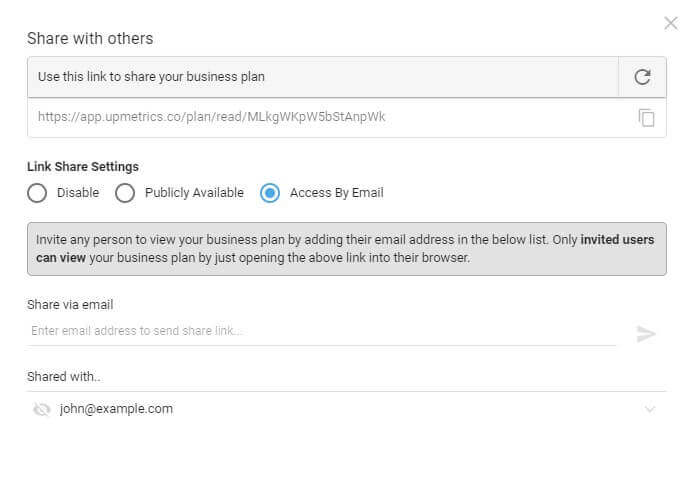This screenshot has width=695, height=495.
Task: Click the Share with others title
Action: pos(90,39)
